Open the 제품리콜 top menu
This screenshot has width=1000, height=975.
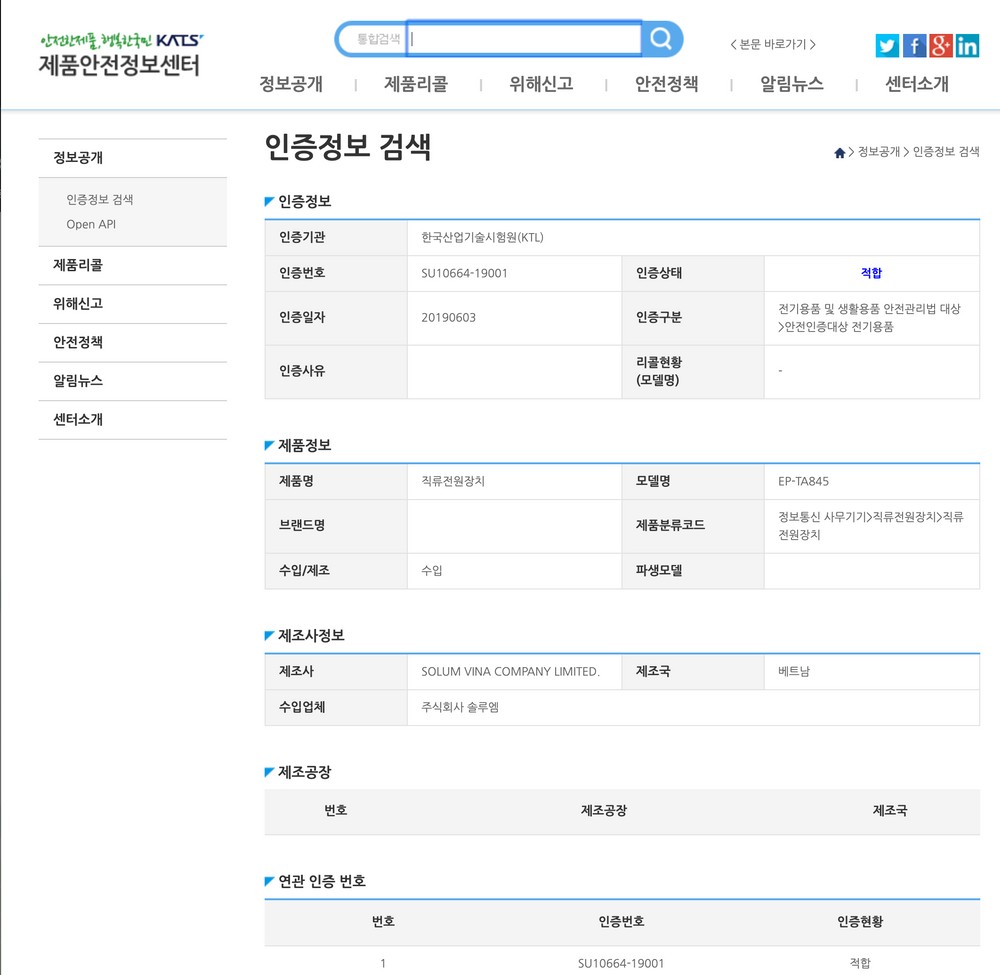click(x=416, y=84)
